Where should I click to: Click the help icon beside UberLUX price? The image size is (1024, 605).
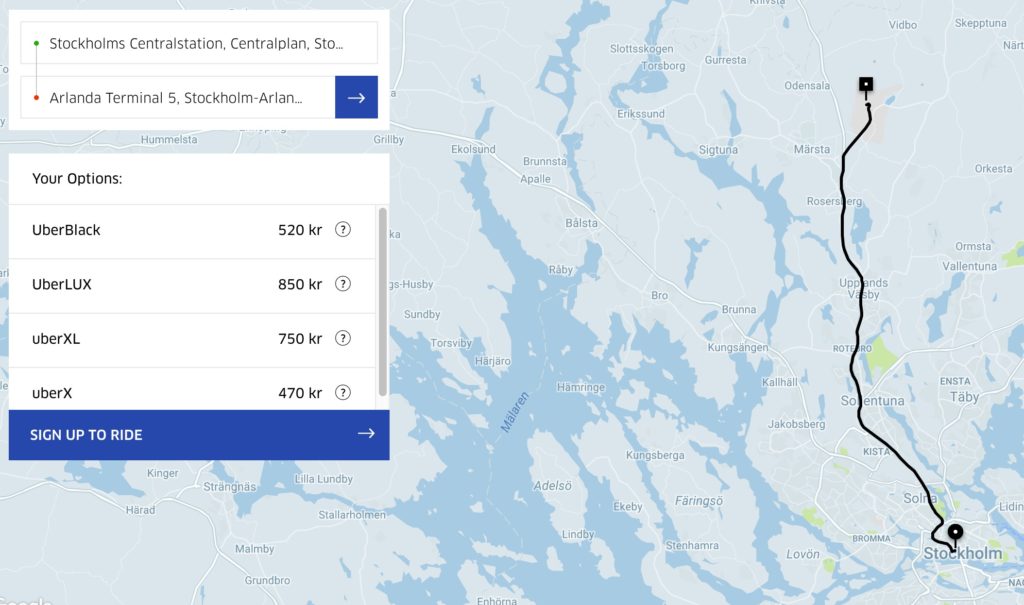(343, 284)
